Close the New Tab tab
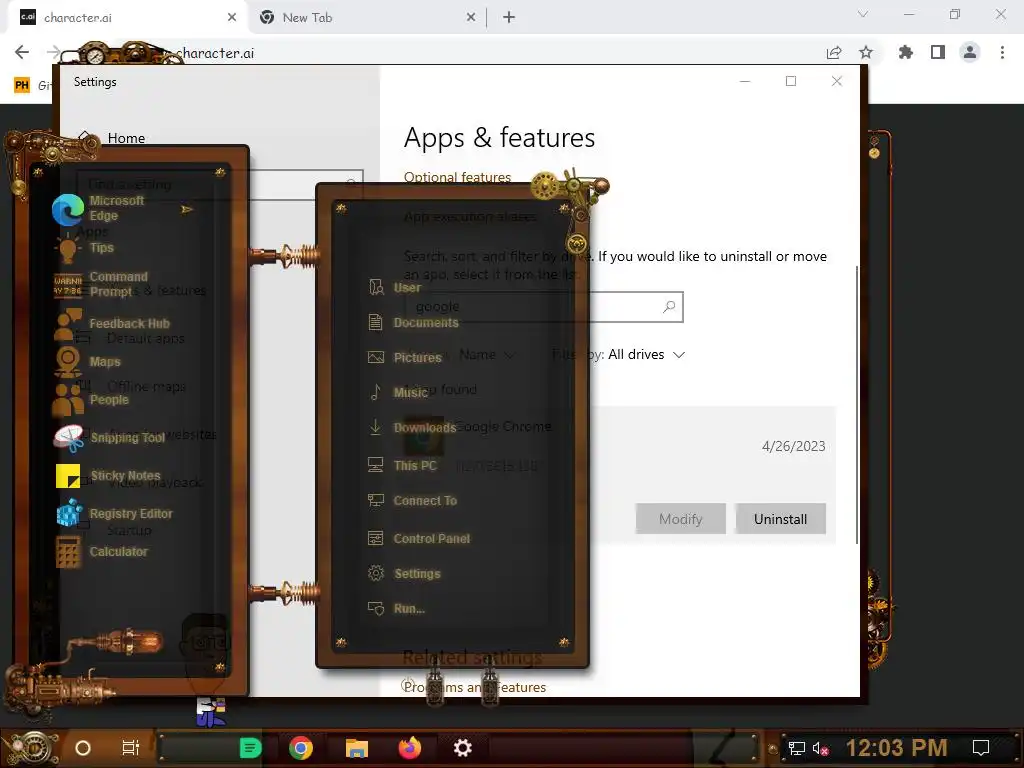The image size is (1024, 768). (x=471, y=18)
